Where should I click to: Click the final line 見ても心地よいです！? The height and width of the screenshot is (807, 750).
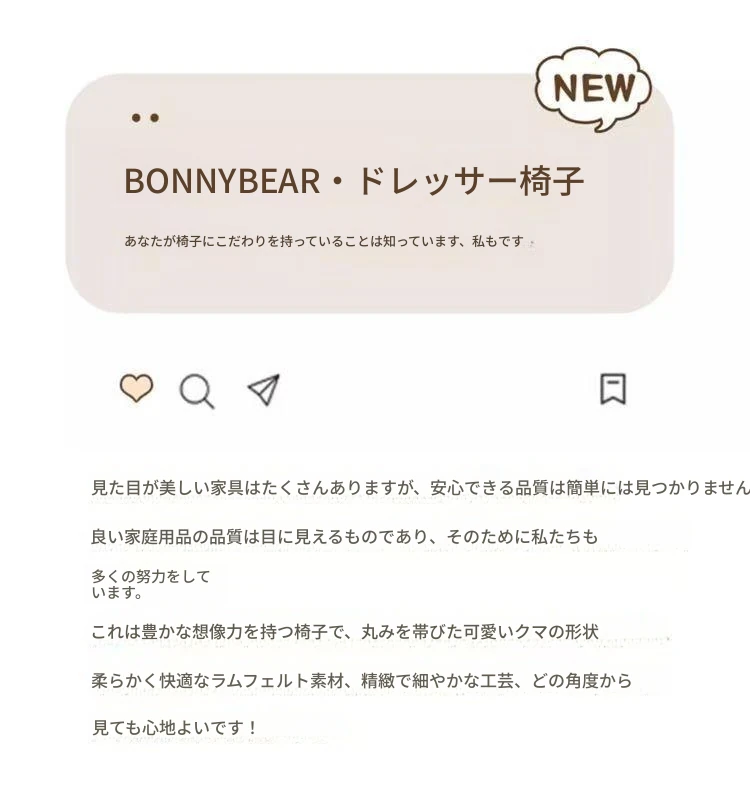(x=175, y=728)
